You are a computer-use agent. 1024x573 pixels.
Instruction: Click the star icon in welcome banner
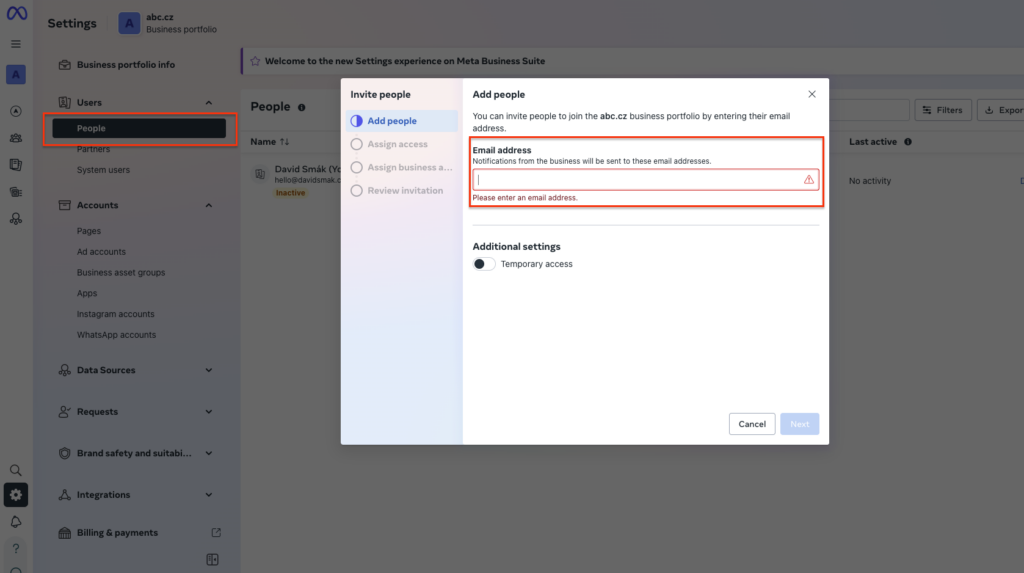pos(255,61)
